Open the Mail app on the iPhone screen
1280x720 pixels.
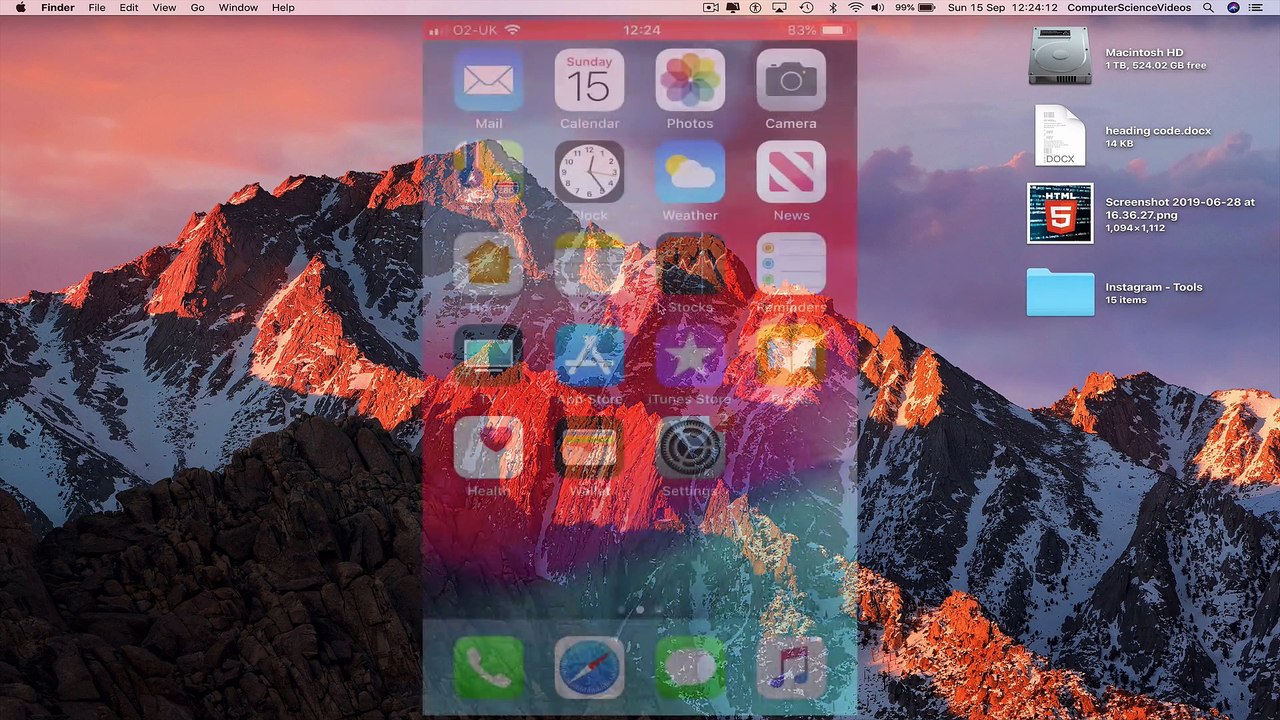(x=488, y=80)
